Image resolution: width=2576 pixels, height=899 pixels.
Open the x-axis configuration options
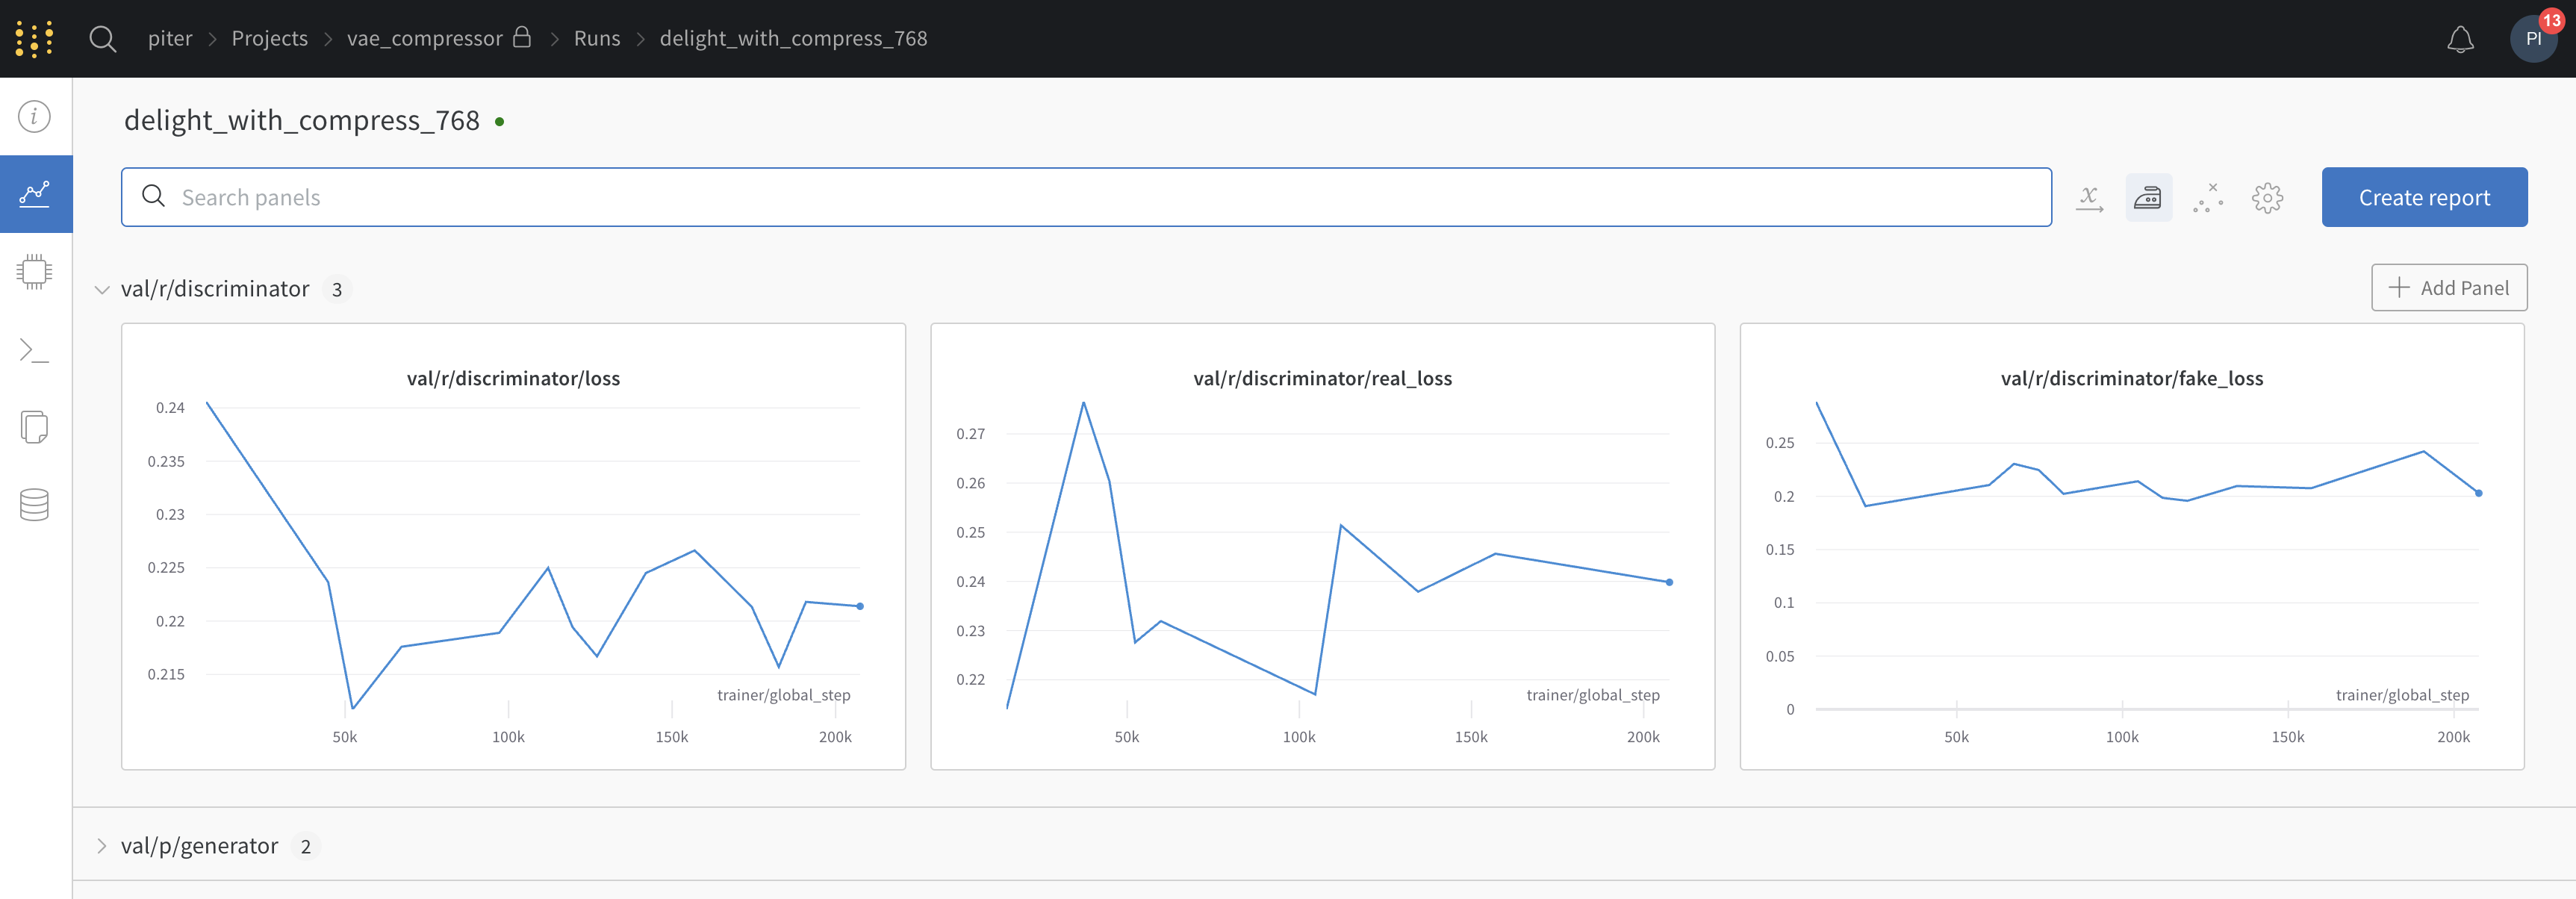tap(2090, 197)
